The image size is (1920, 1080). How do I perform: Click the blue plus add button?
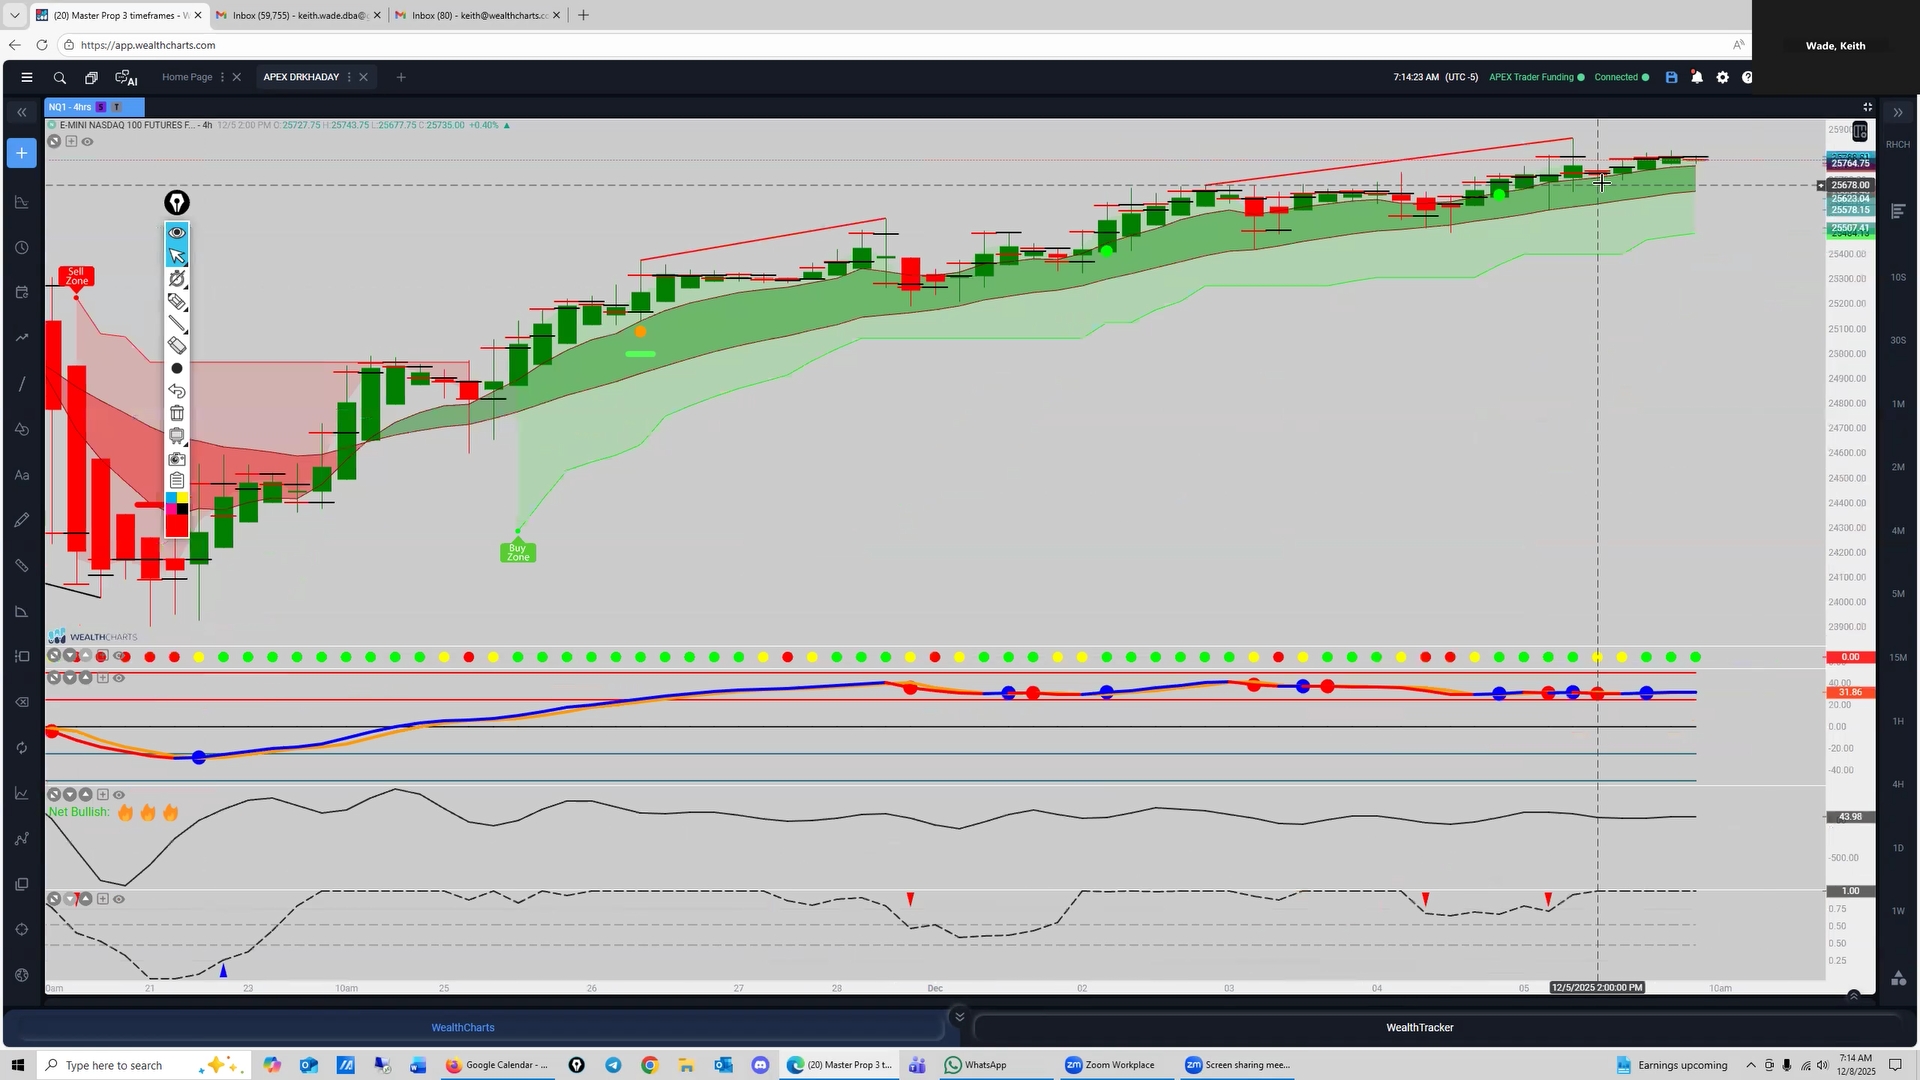pyautogui.click(x=21, y=153)
